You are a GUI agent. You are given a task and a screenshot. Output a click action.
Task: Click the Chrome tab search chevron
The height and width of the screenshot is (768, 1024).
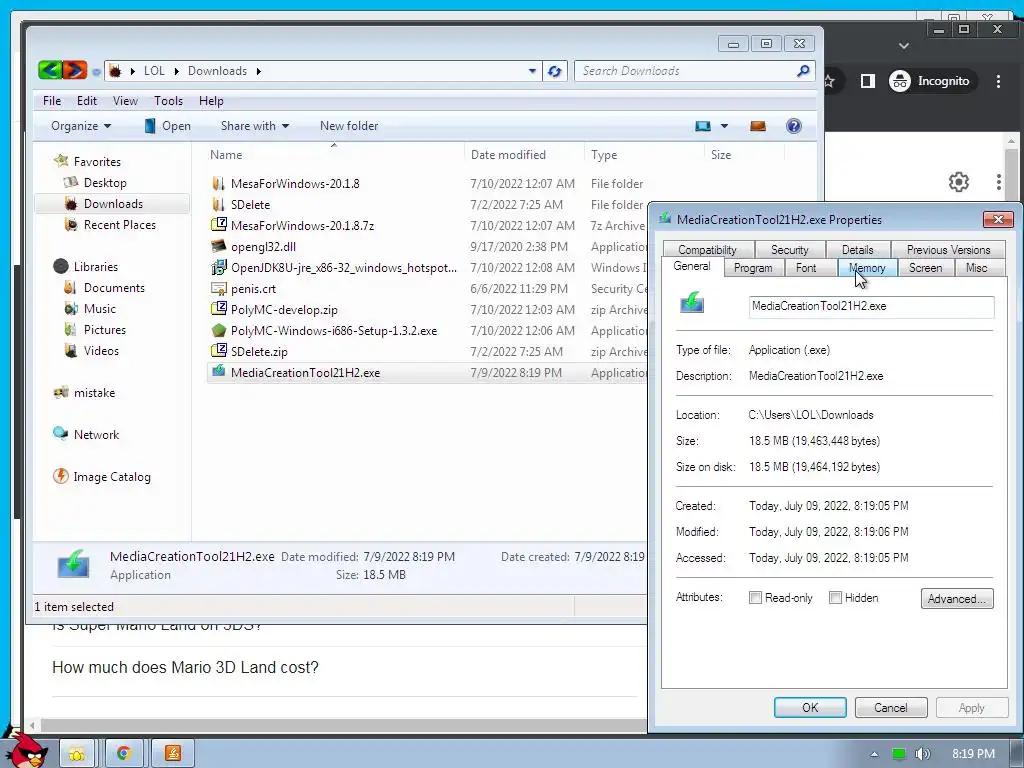click(x=904, y=46)
